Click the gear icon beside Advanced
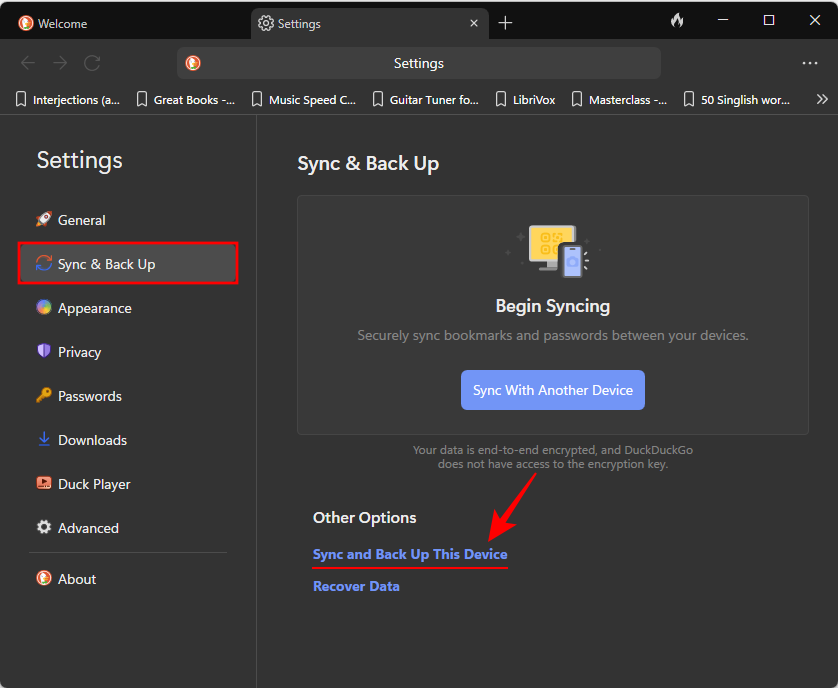The height and width of the screenshot is (688, 838). point(44,527)
